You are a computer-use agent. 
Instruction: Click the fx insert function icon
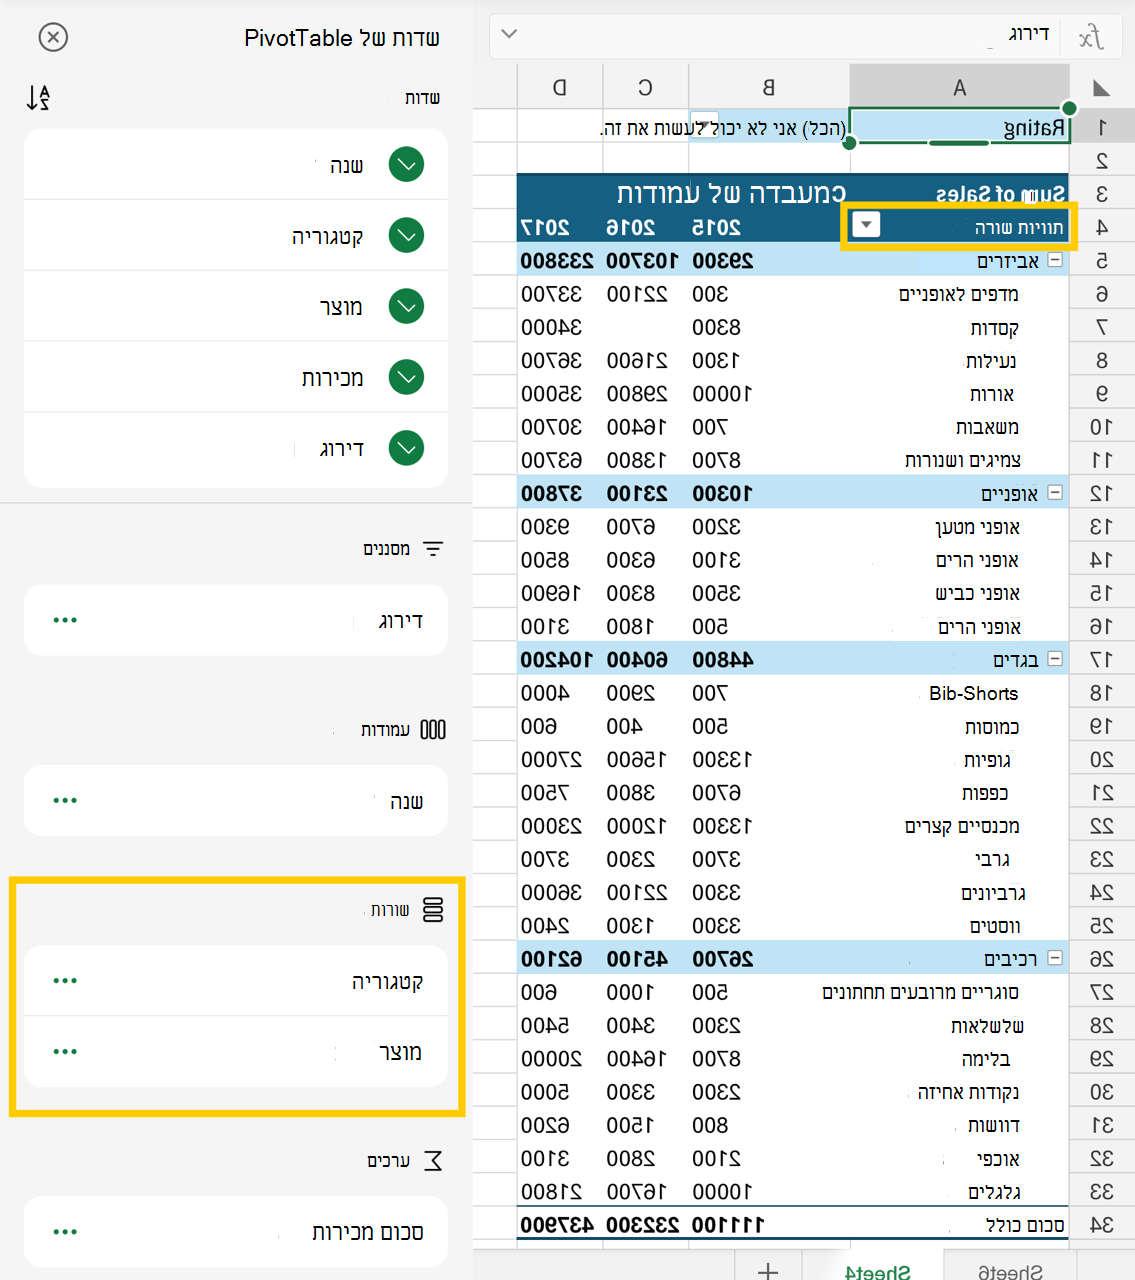[x=1091, y=37]
